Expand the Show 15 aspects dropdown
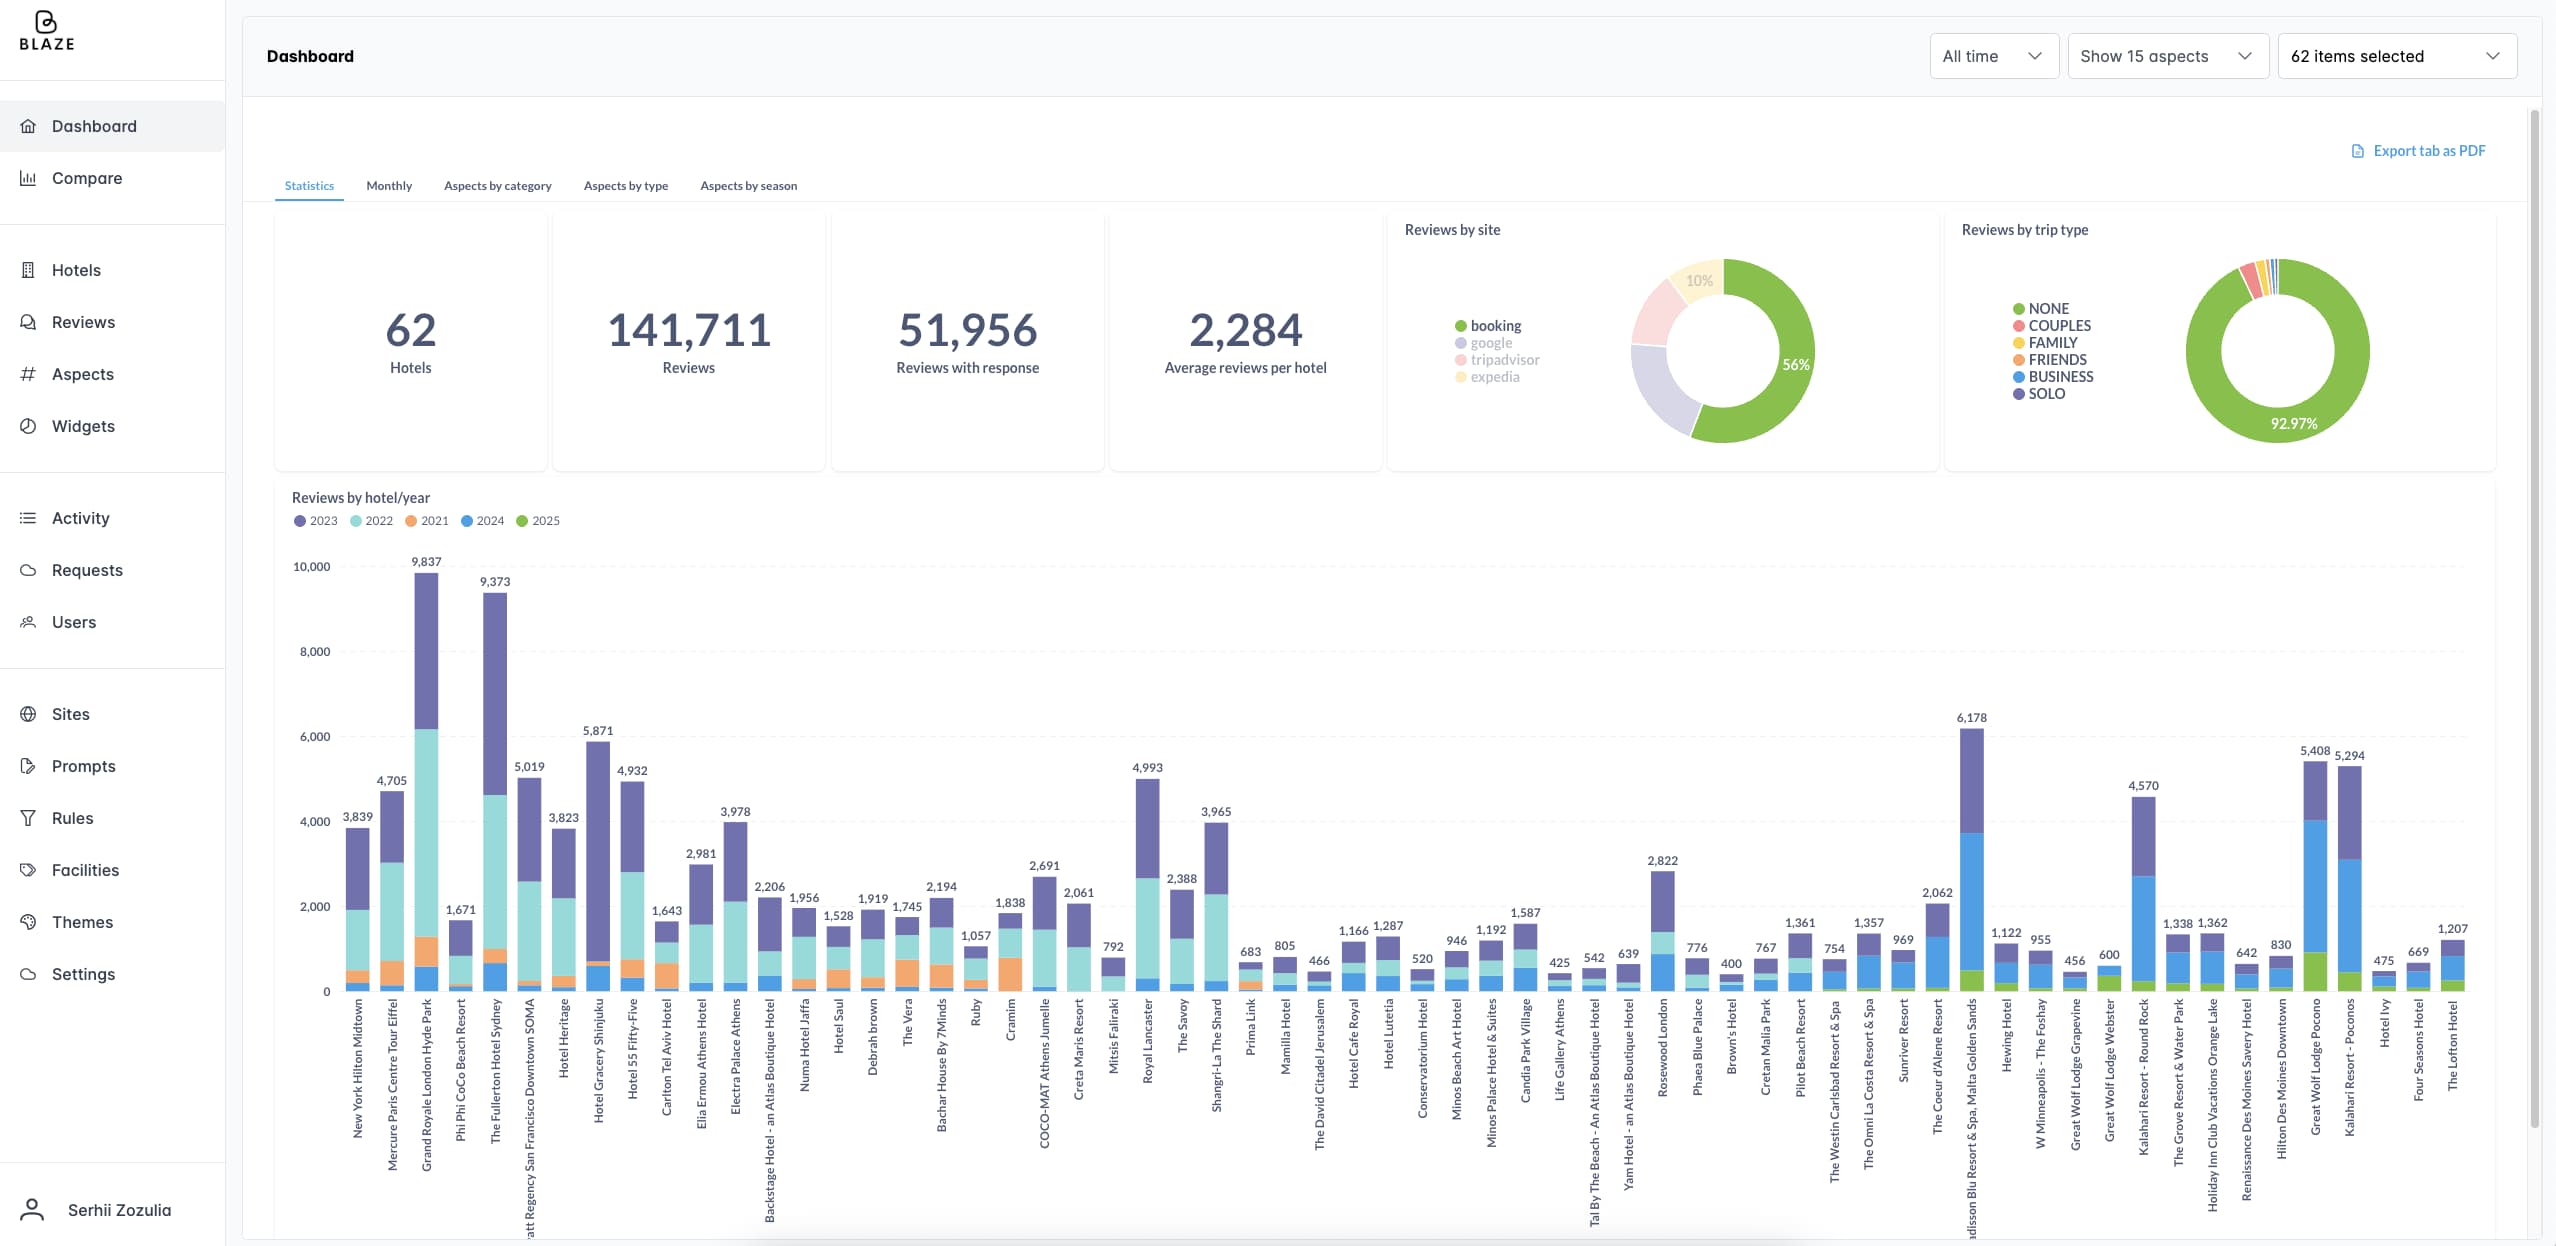This screenshot has height=1246, width=2556. pyautogui.click(x=2166, y=56)
